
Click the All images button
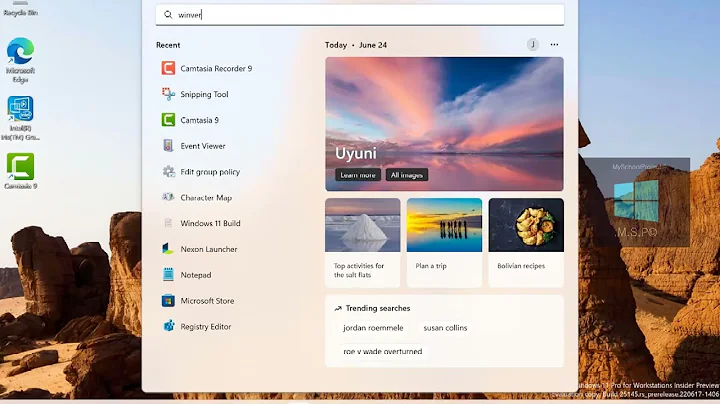(407, 175)
